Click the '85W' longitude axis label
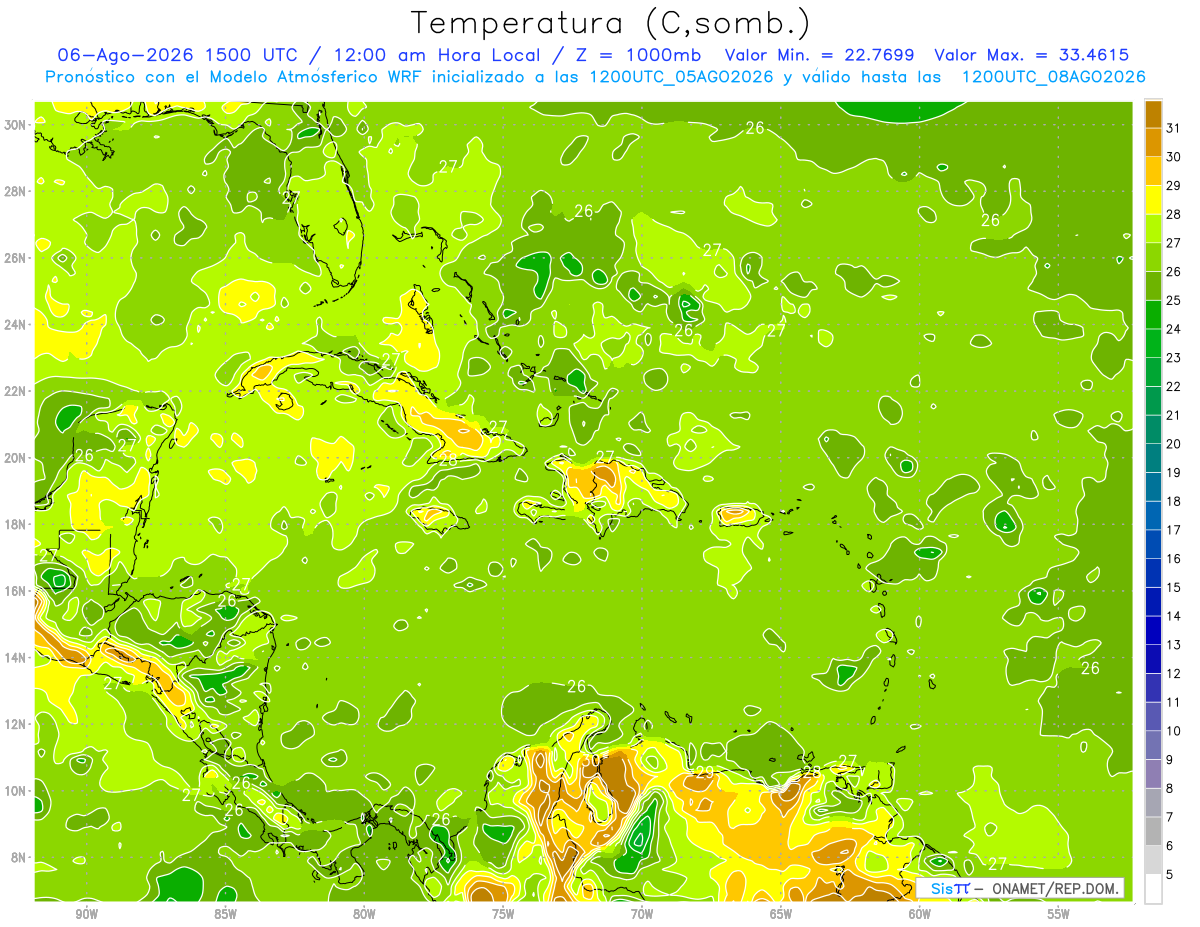 [x=225, y=914]
